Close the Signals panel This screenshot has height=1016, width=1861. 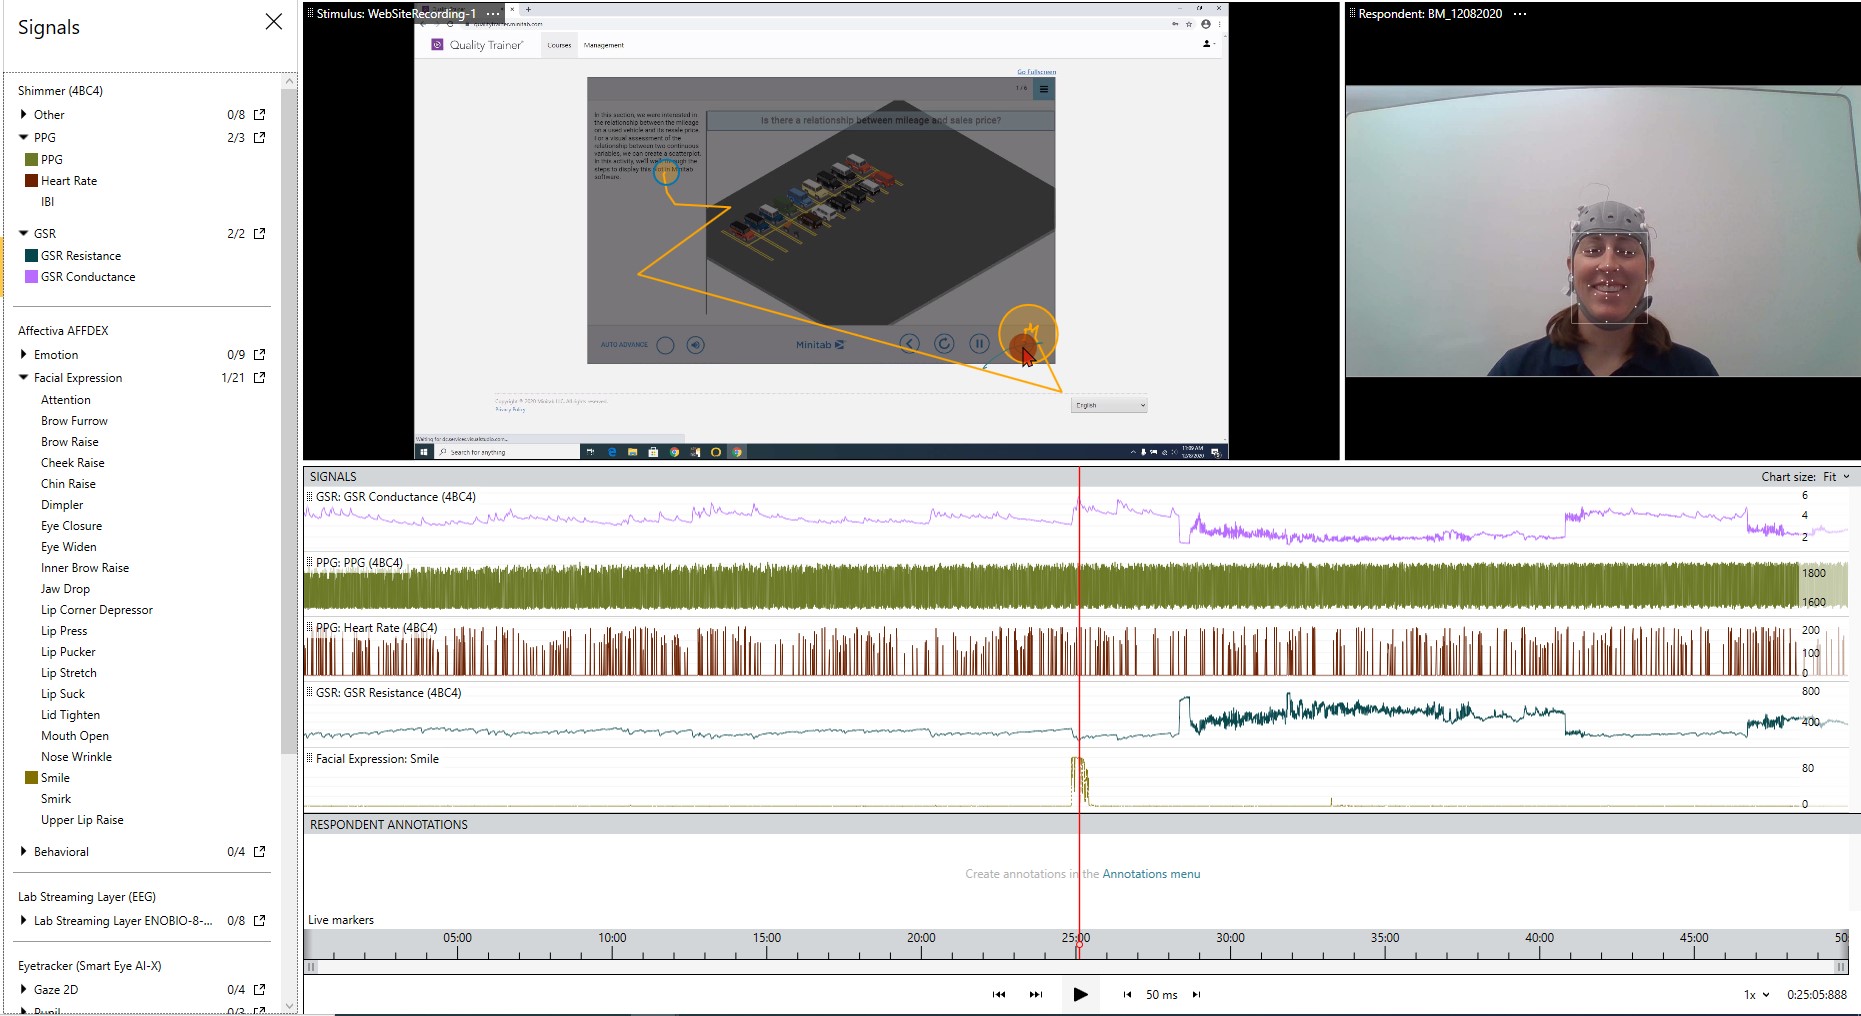pyautogui.click(x=273, y=22)
